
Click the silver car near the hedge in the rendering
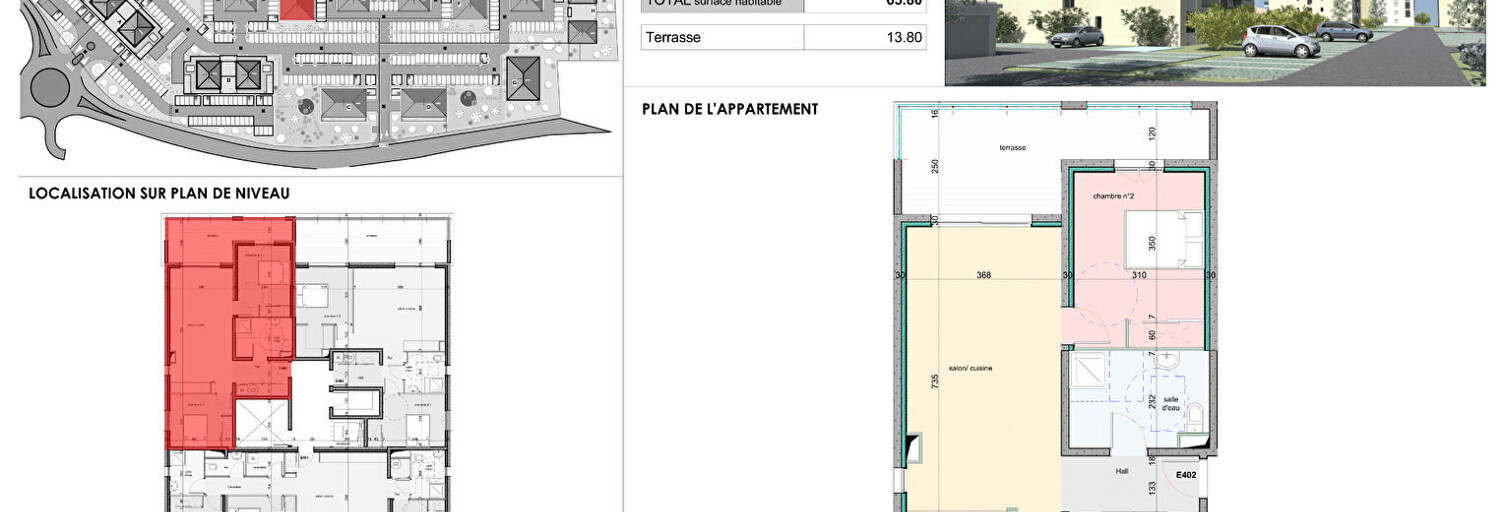(1280, 41)
